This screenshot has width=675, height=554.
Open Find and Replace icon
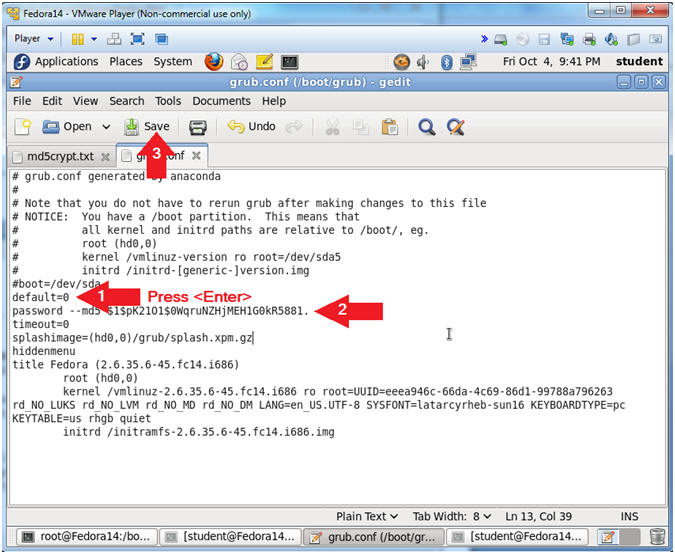(456, 127)
